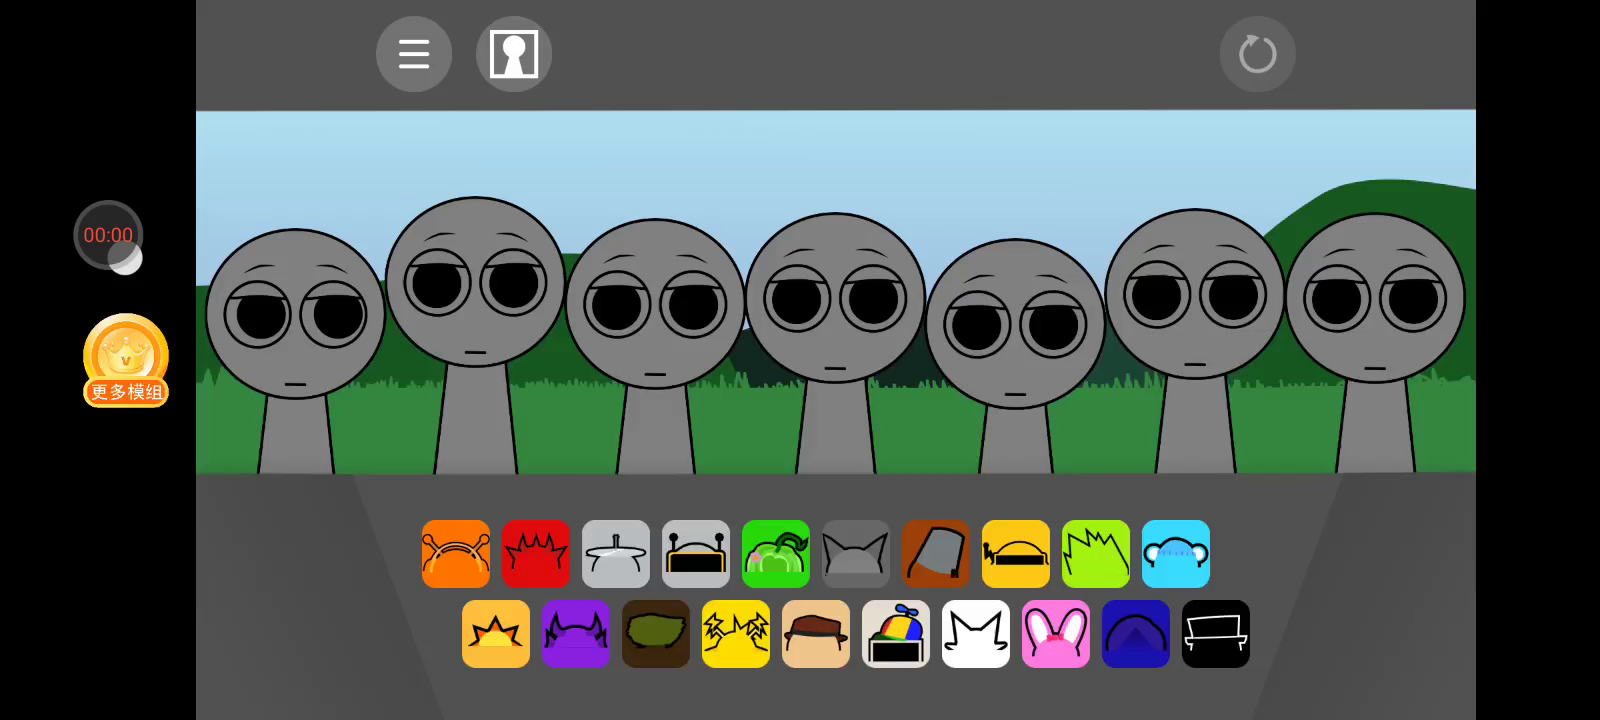The height and width of the screenshot is (720, 1600).
Task: Choose the brown fedora hat icon
Action: (816, 634)
